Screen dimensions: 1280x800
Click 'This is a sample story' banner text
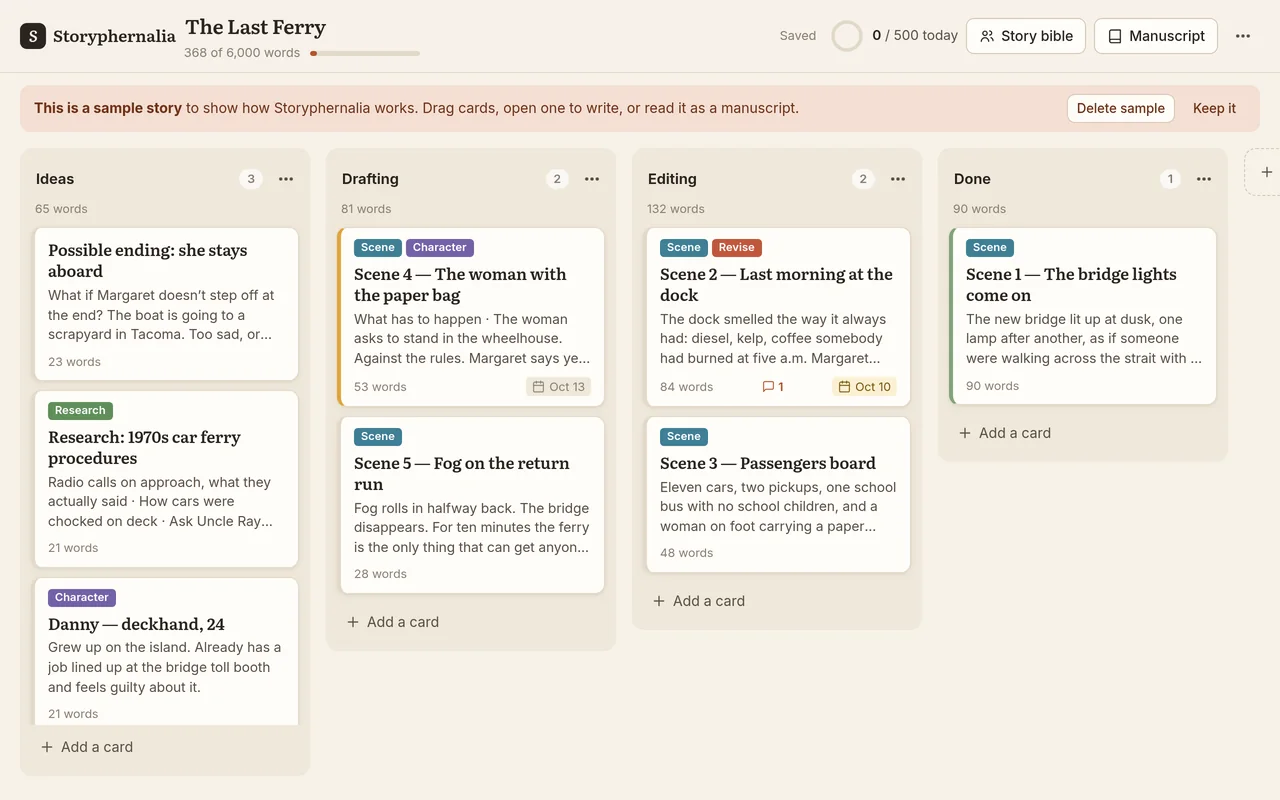pyautogui.click(x=108, y=108)
